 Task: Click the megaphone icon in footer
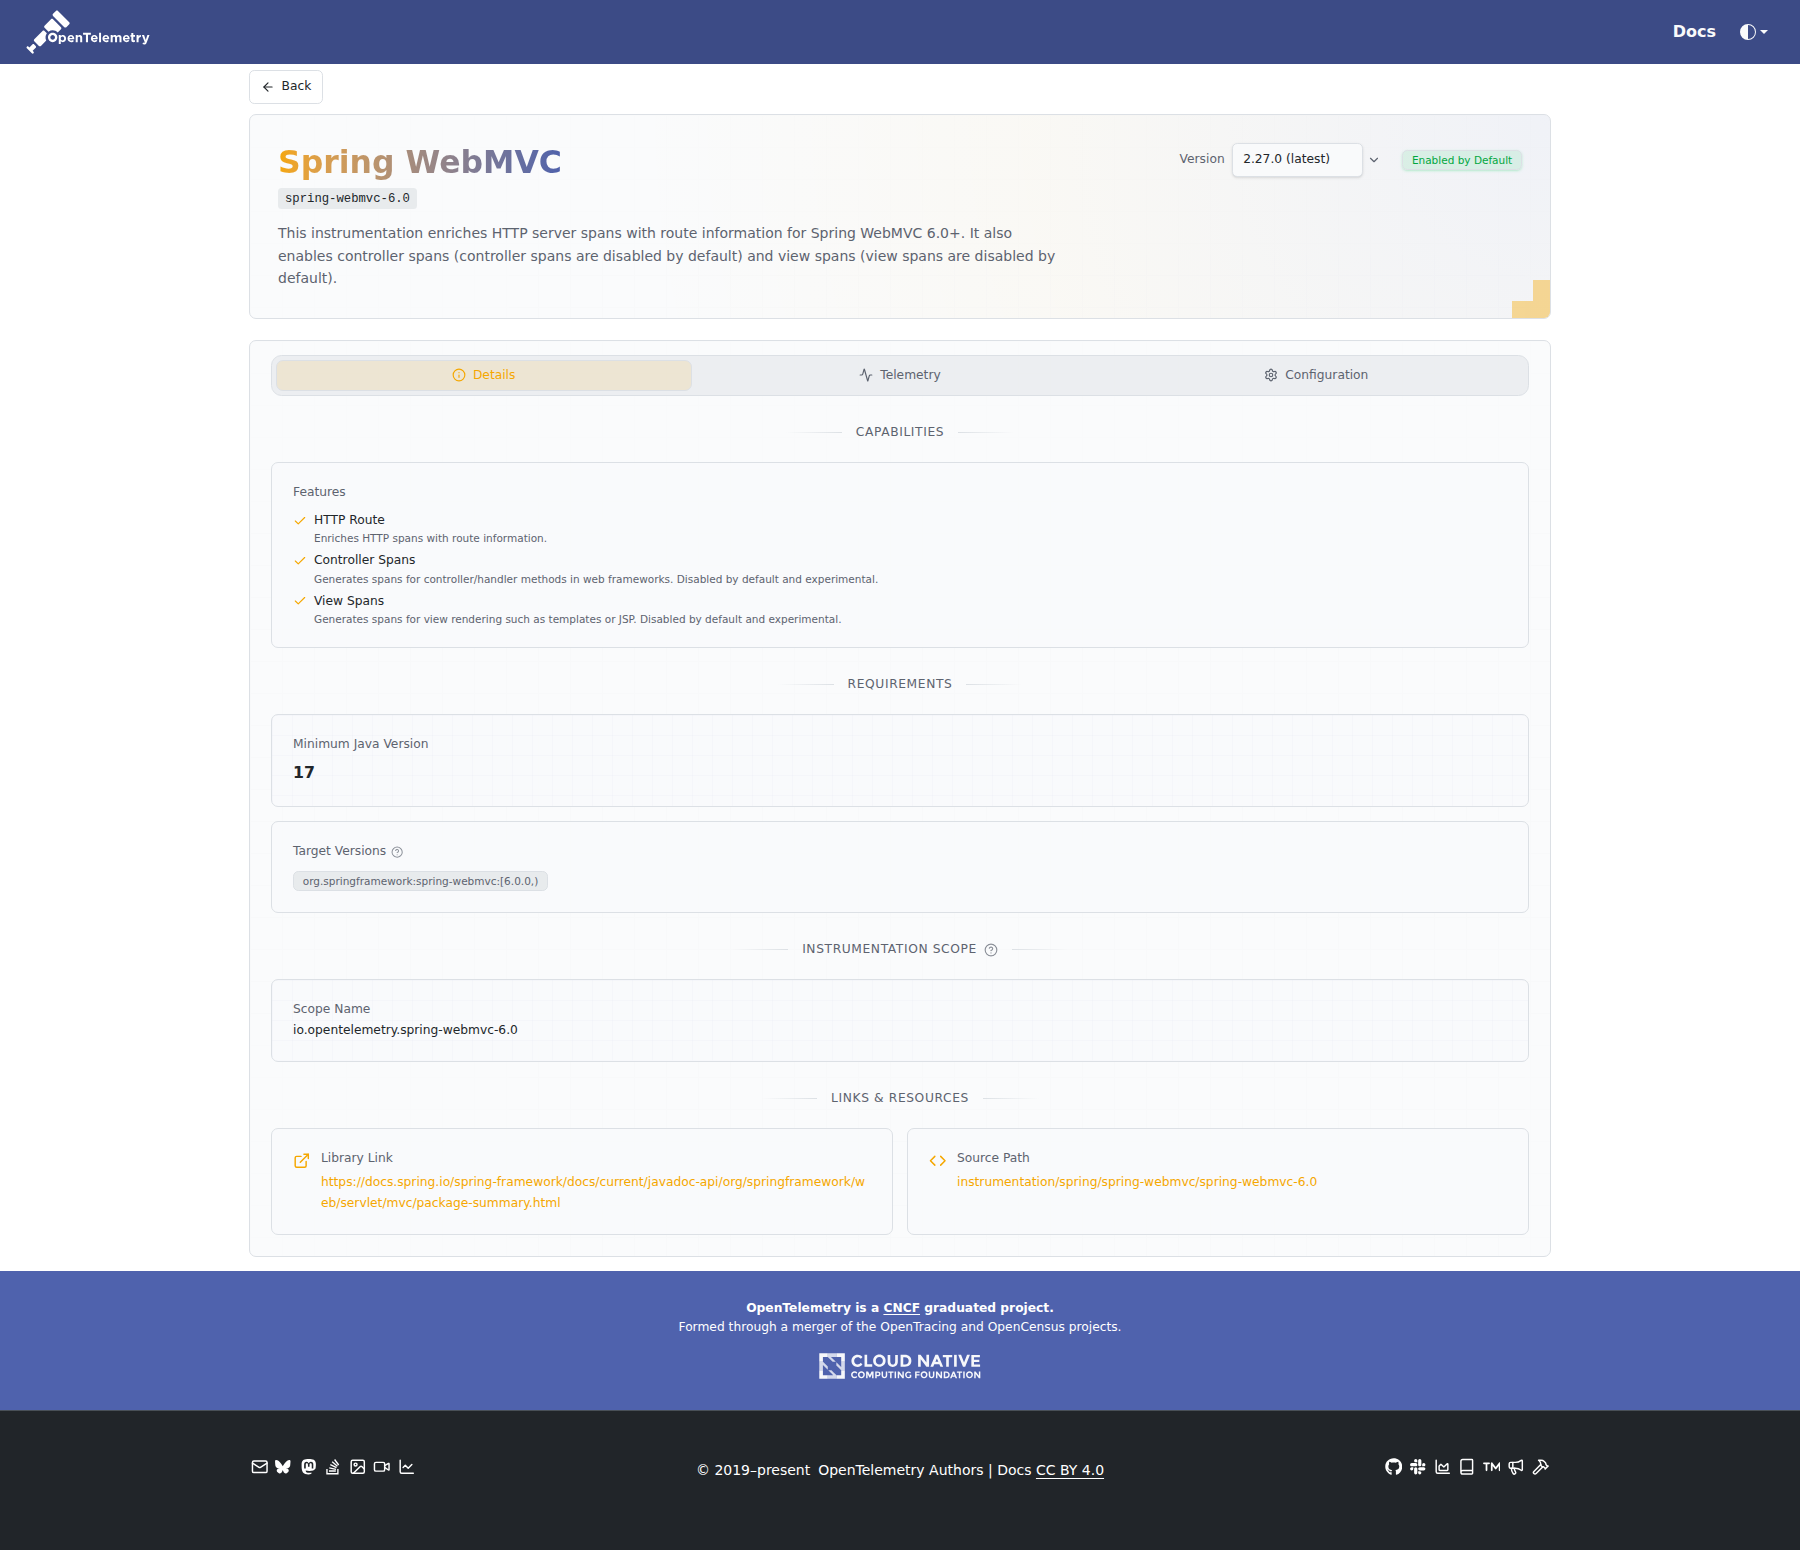click(1516, 1467)
